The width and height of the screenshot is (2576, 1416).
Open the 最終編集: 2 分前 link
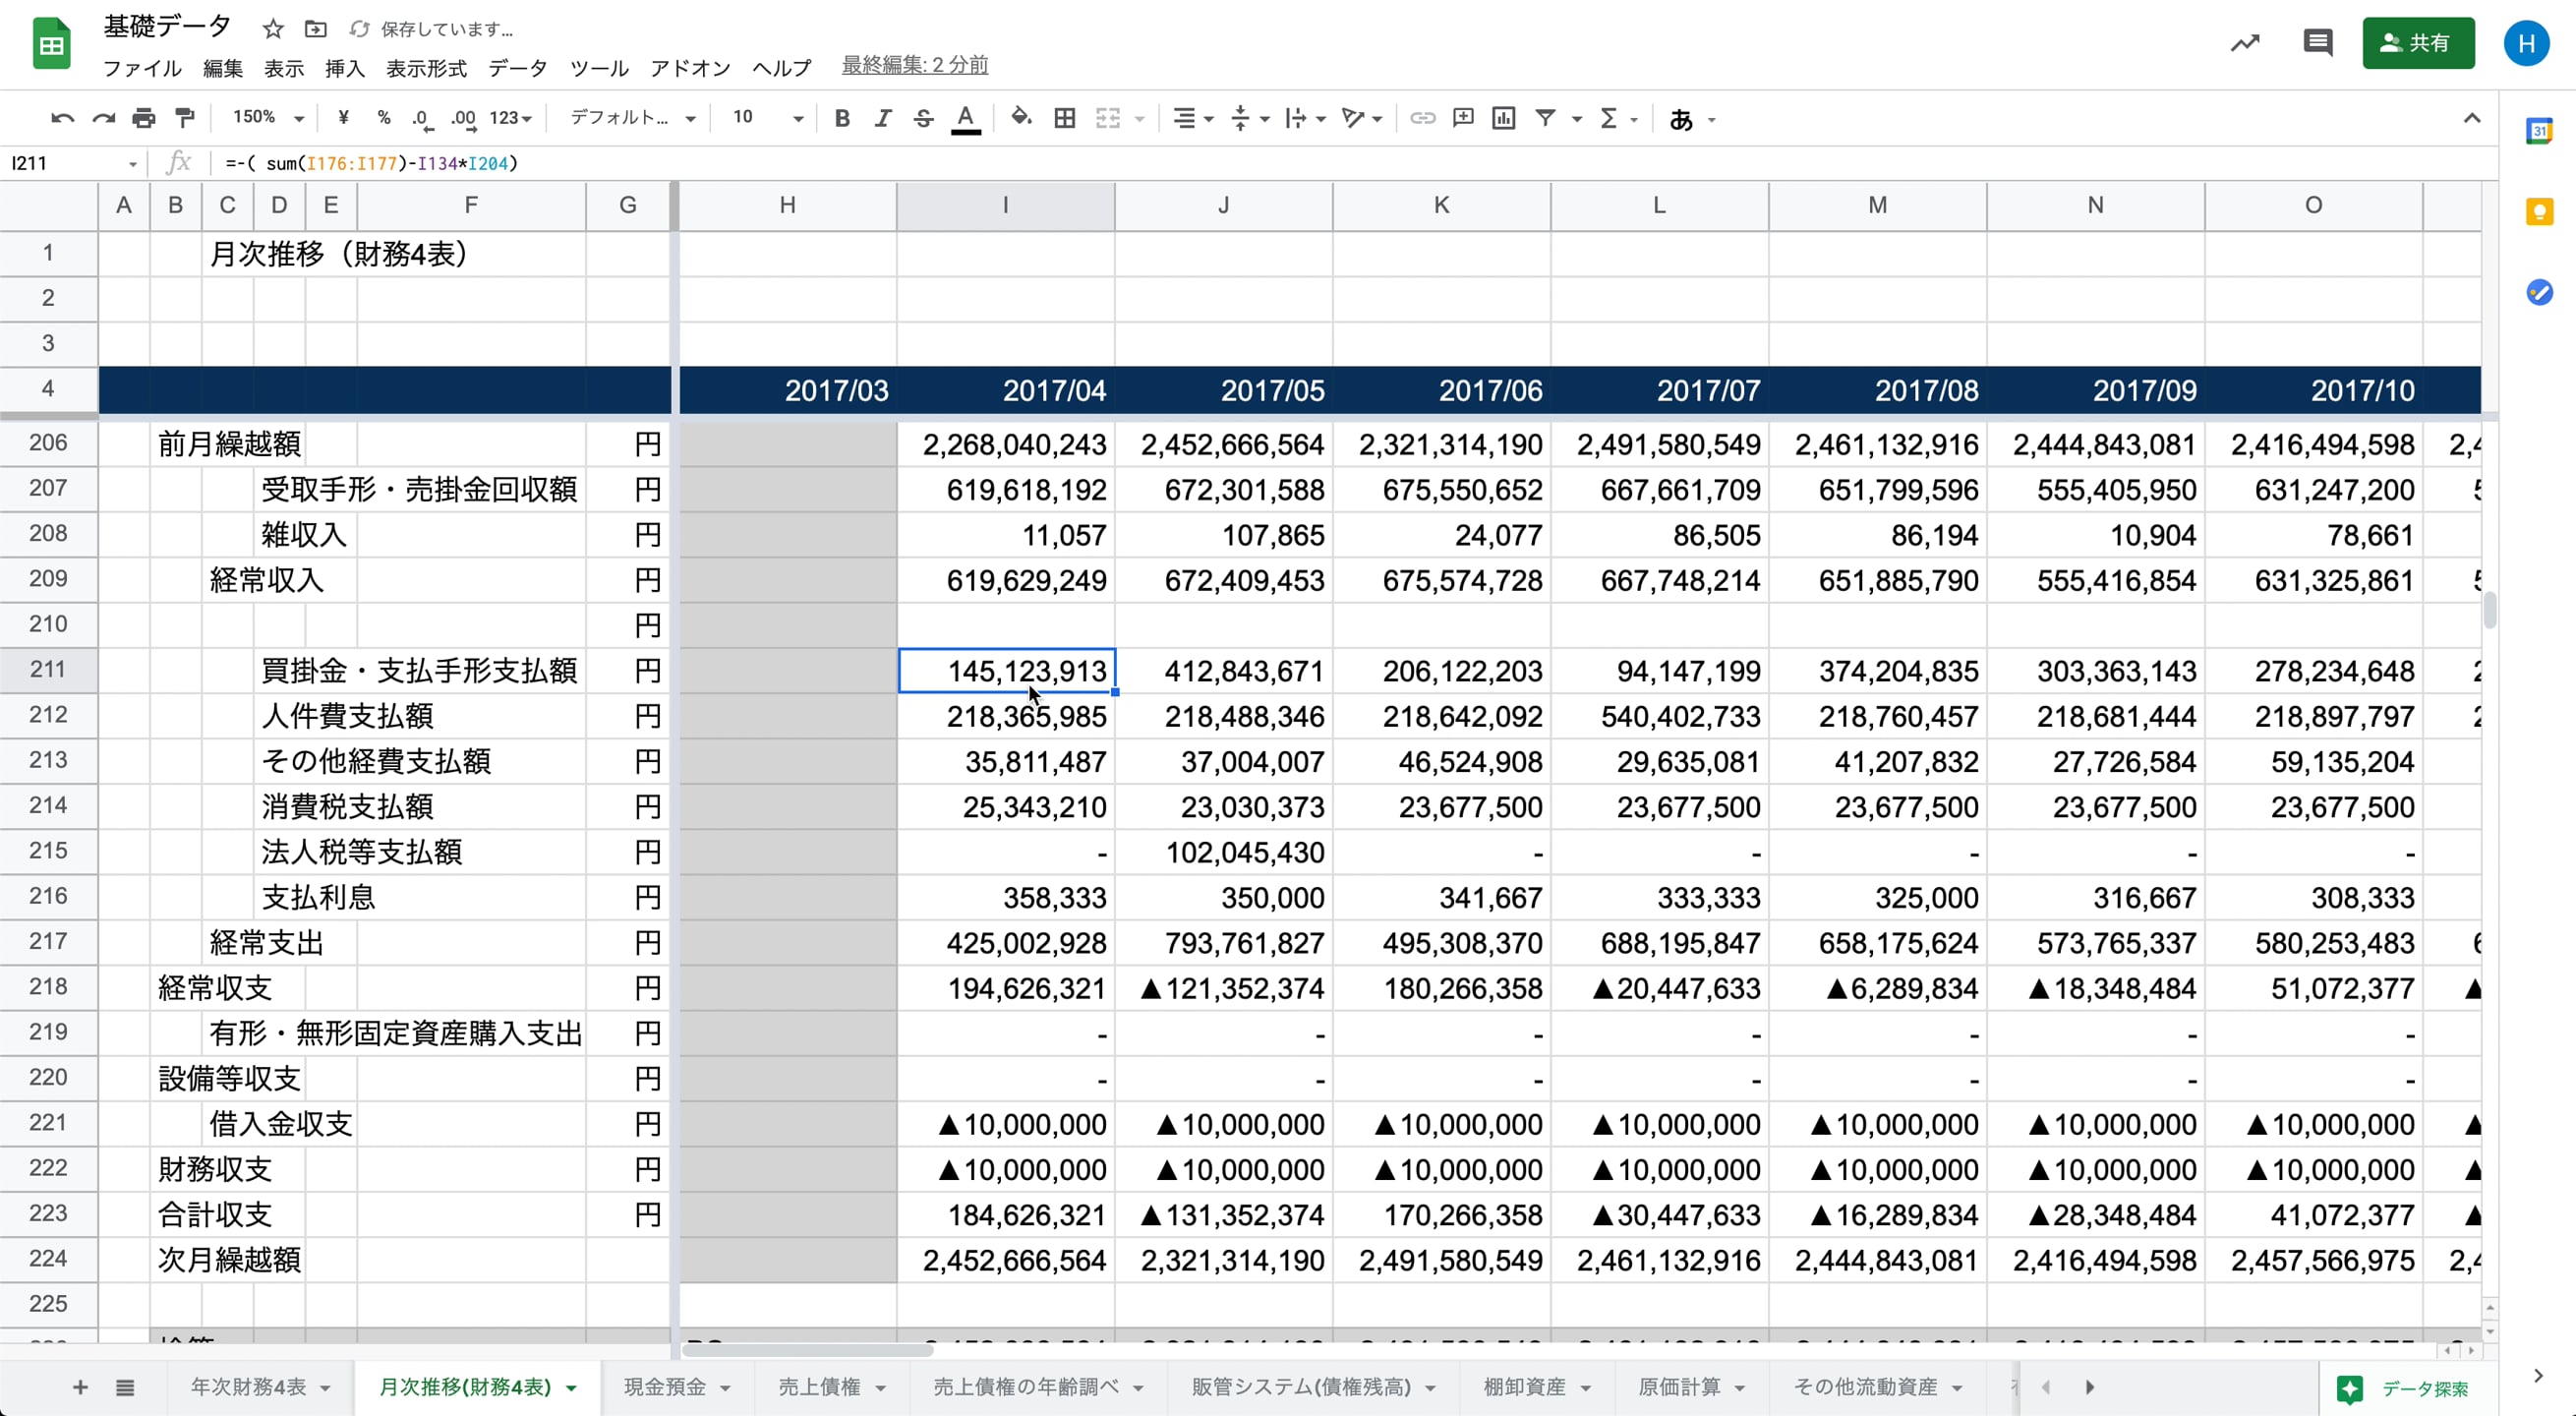click(x=914, y=65)
